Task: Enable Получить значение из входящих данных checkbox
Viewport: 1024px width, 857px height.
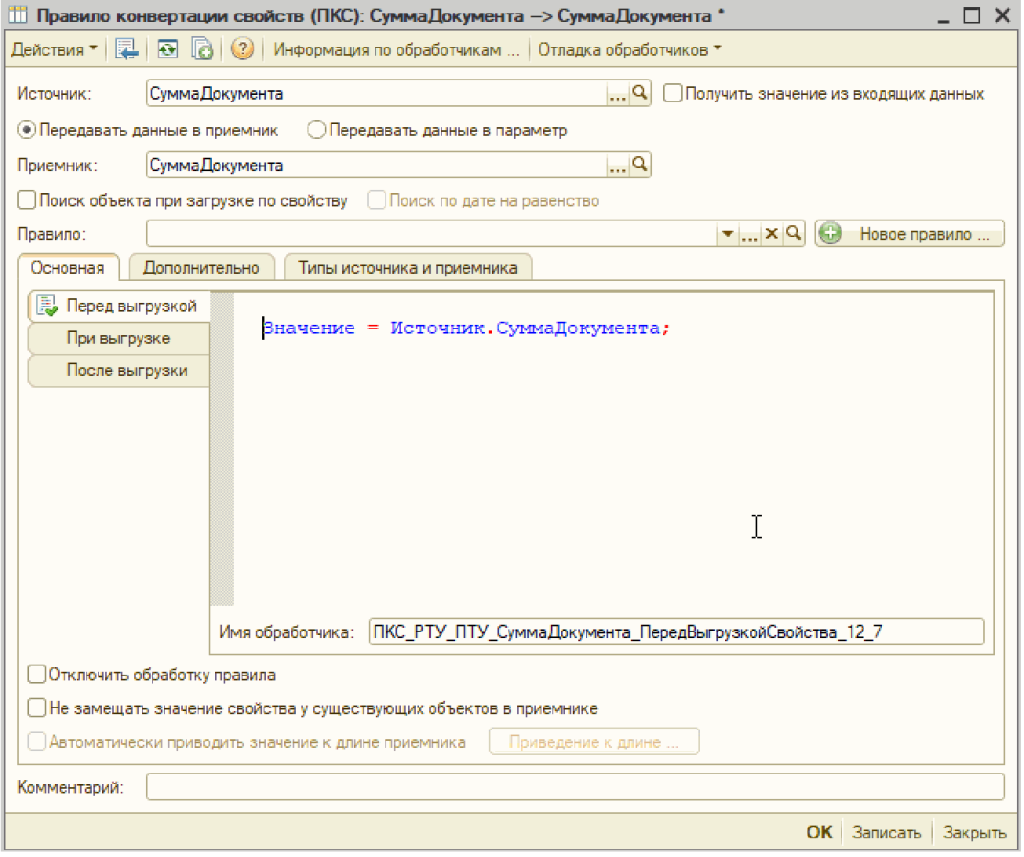Action: [673, 93]
